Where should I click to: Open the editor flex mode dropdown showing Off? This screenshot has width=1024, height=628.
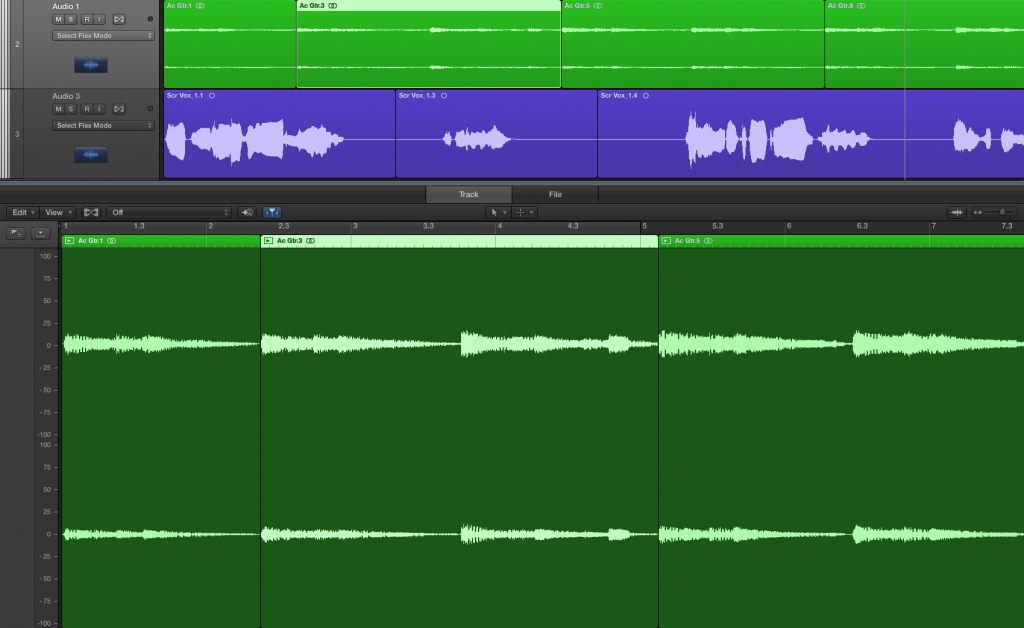(x=169, y=212)
